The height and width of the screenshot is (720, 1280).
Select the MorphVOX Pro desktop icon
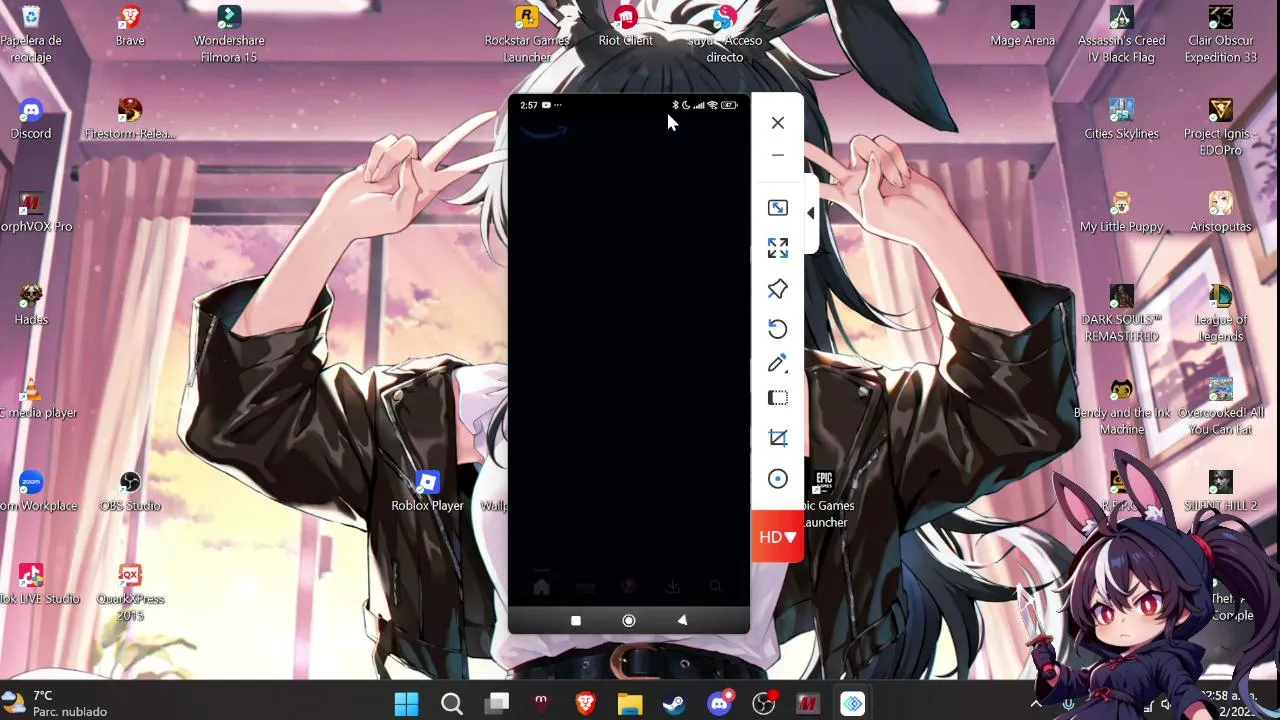pyautogui.click(x=33, y=213)
